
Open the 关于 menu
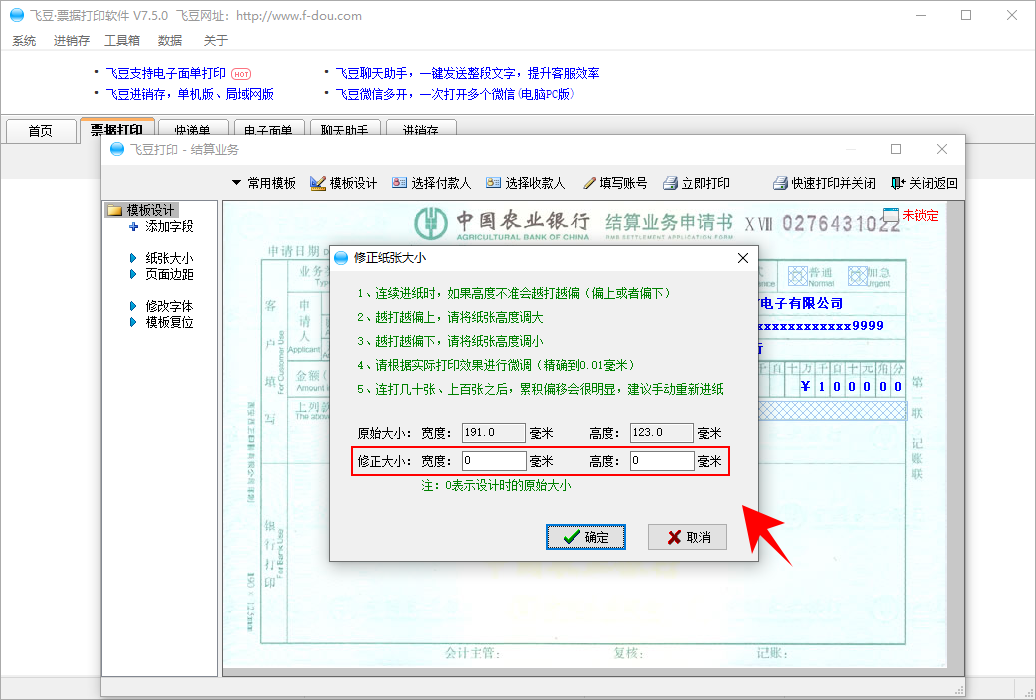click(216, 40)
